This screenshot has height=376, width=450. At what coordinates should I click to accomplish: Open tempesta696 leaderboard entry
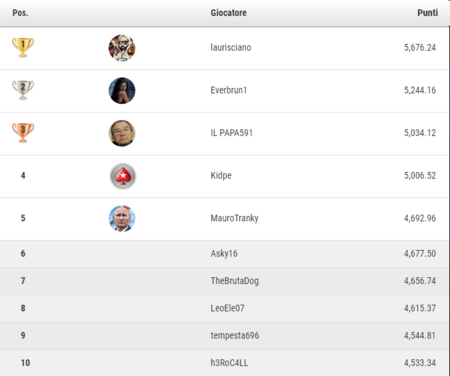235,336
